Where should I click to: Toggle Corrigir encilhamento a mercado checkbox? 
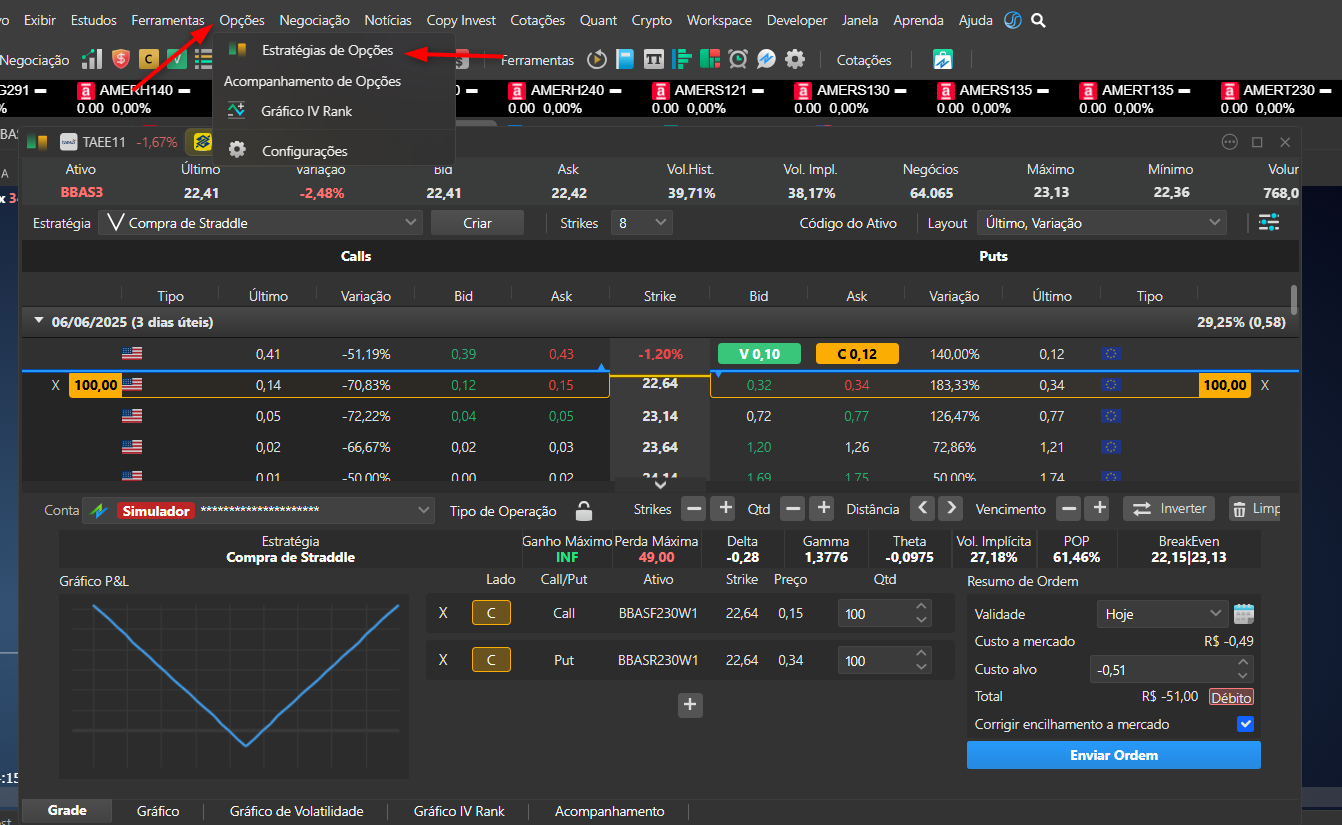(1245, 724)
